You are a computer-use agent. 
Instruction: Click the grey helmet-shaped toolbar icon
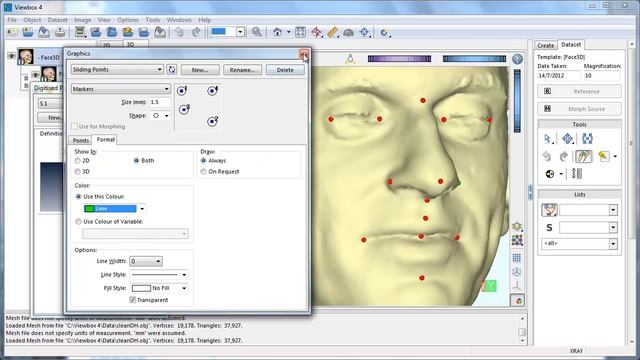348,32
